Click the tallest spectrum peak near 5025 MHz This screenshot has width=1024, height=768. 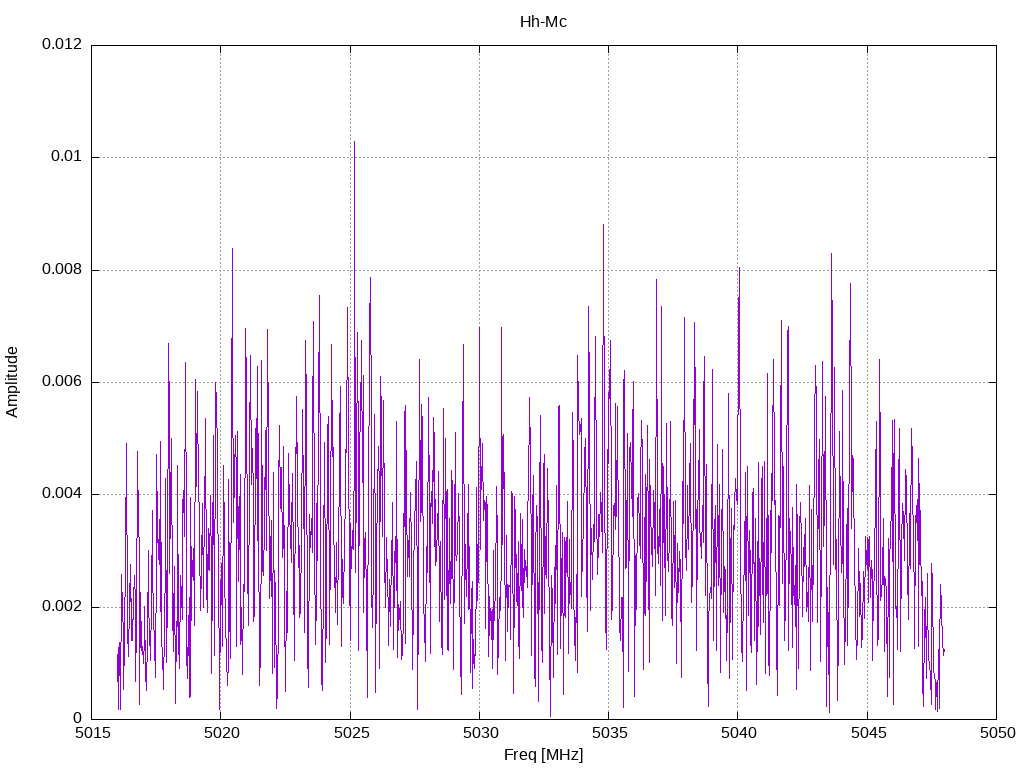354,142
